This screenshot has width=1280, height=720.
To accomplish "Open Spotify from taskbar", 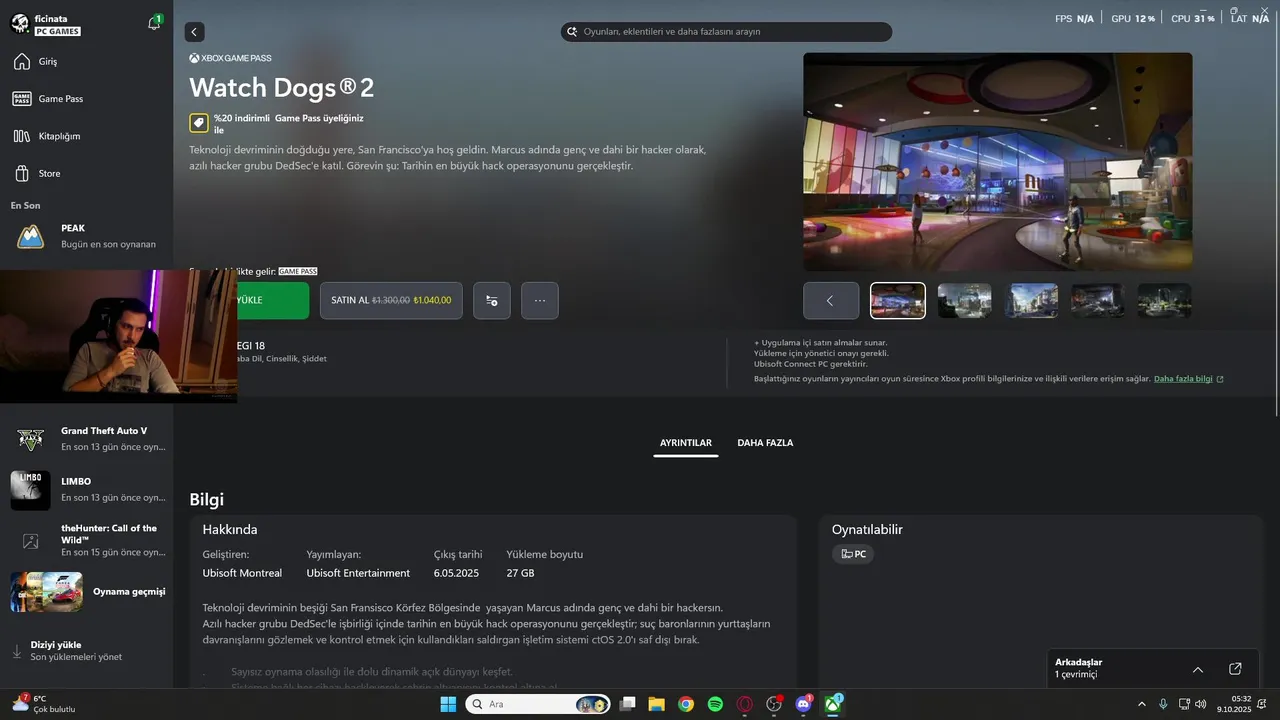I will tap(715, 704).
